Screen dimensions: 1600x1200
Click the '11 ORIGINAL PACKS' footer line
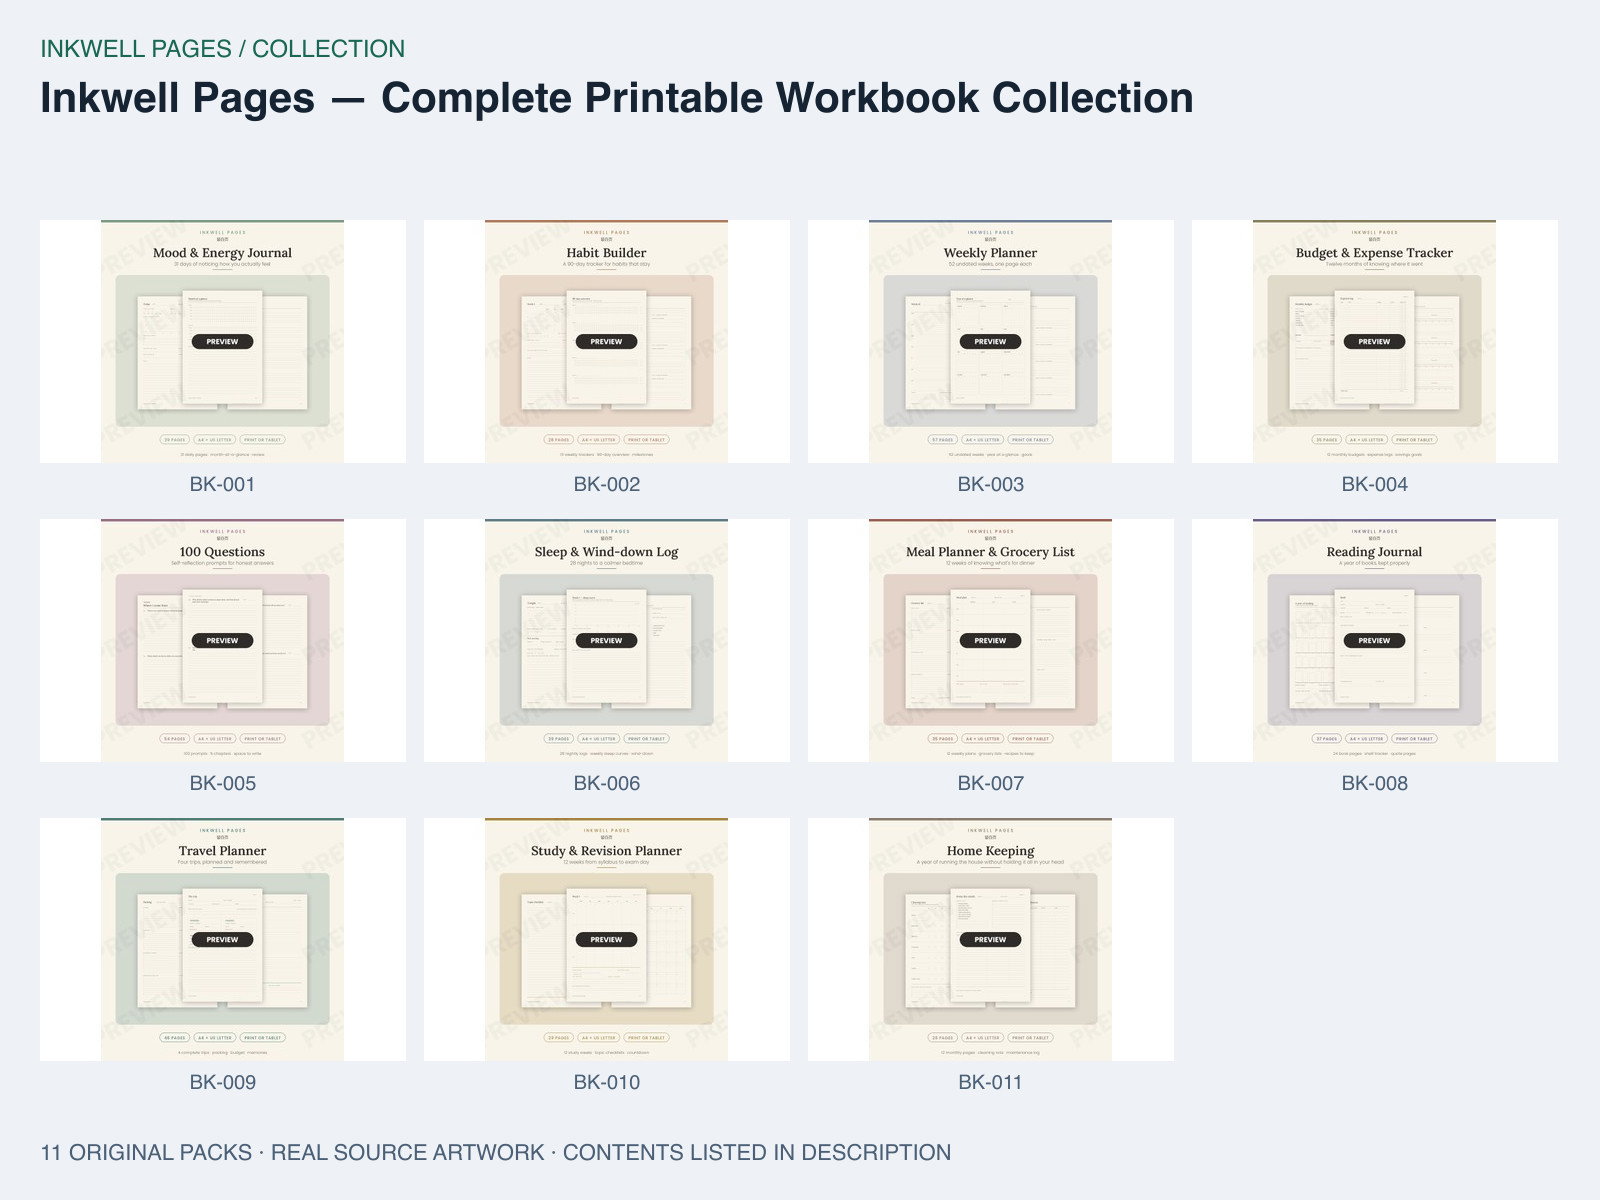point(495,1152)
